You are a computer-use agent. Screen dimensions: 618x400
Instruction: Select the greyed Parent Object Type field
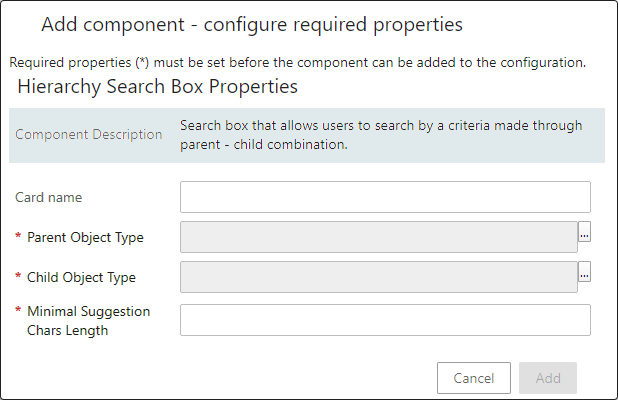(379, 237)
